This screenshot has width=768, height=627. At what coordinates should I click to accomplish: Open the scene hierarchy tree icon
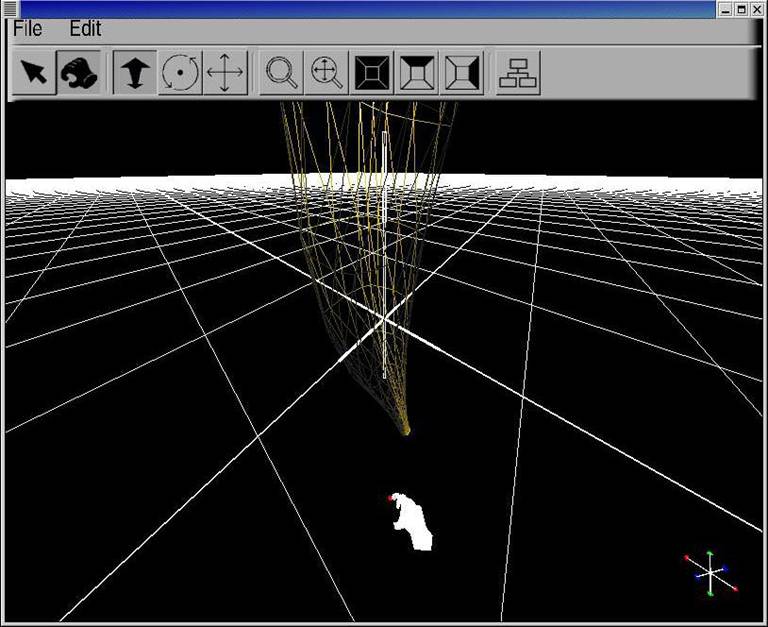[518, 72]
